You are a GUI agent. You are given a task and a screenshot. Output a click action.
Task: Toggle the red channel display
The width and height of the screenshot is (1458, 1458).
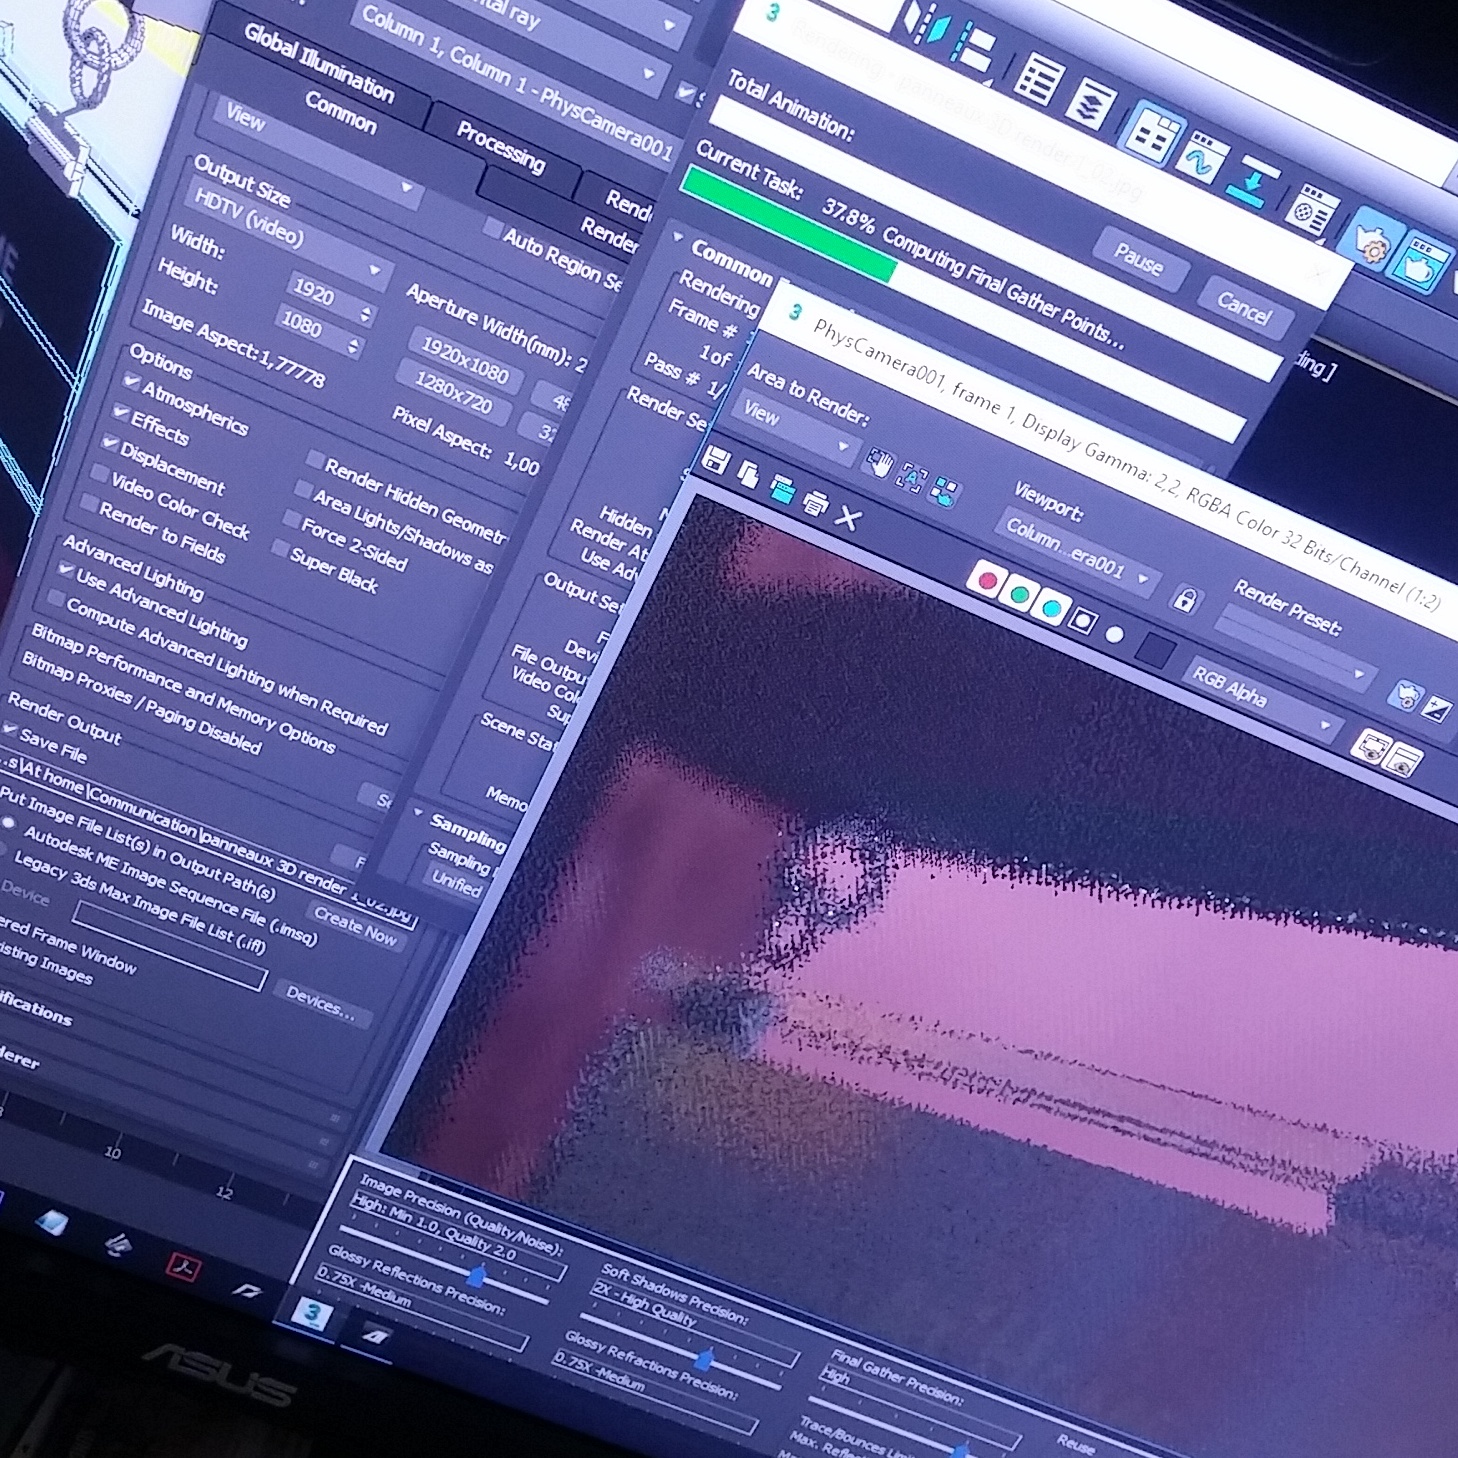click(987, 580)
